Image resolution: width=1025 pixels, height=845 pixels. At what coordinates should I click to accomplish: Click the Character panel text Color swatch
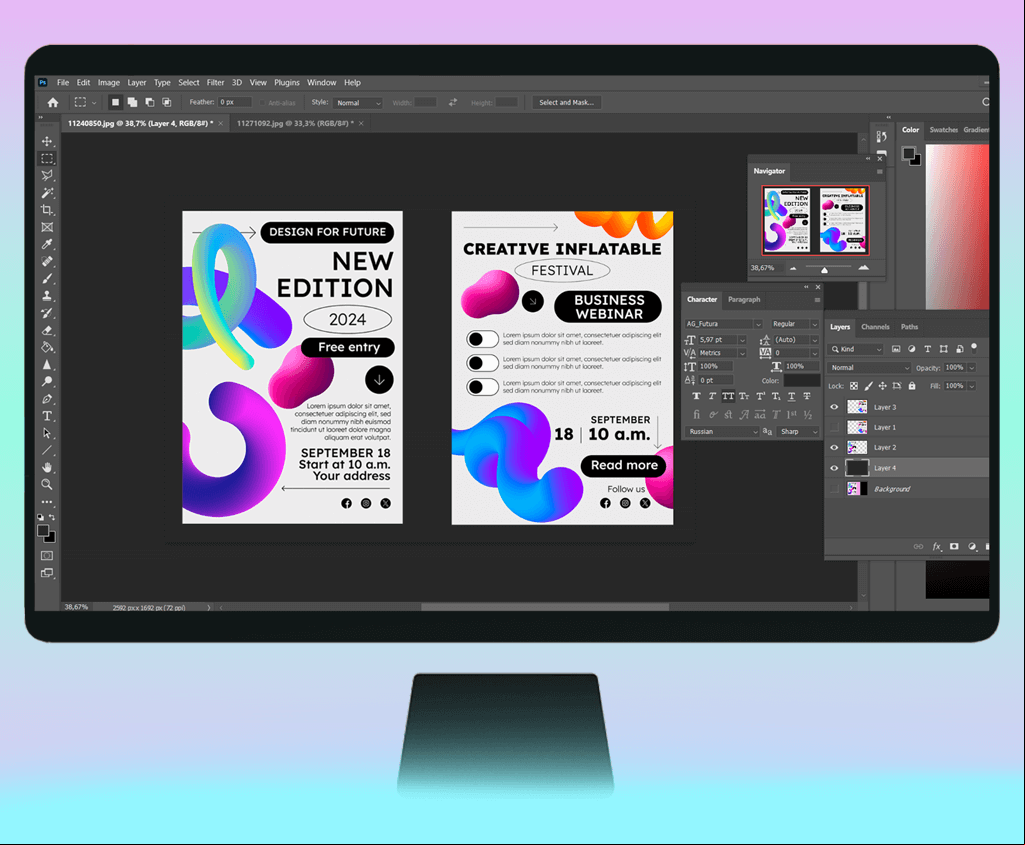(801, 380)
